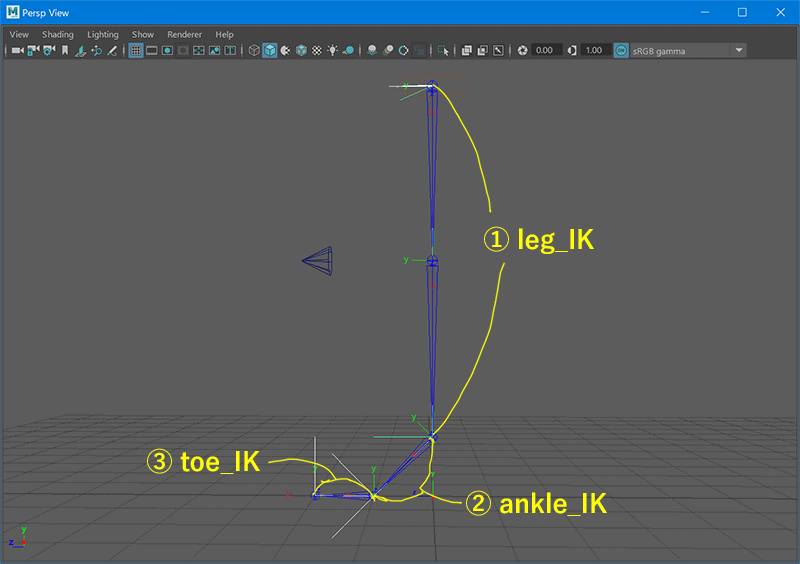
Task: Click the Image Plane icon
Action: pyautogui.click(x=80, y=51)
